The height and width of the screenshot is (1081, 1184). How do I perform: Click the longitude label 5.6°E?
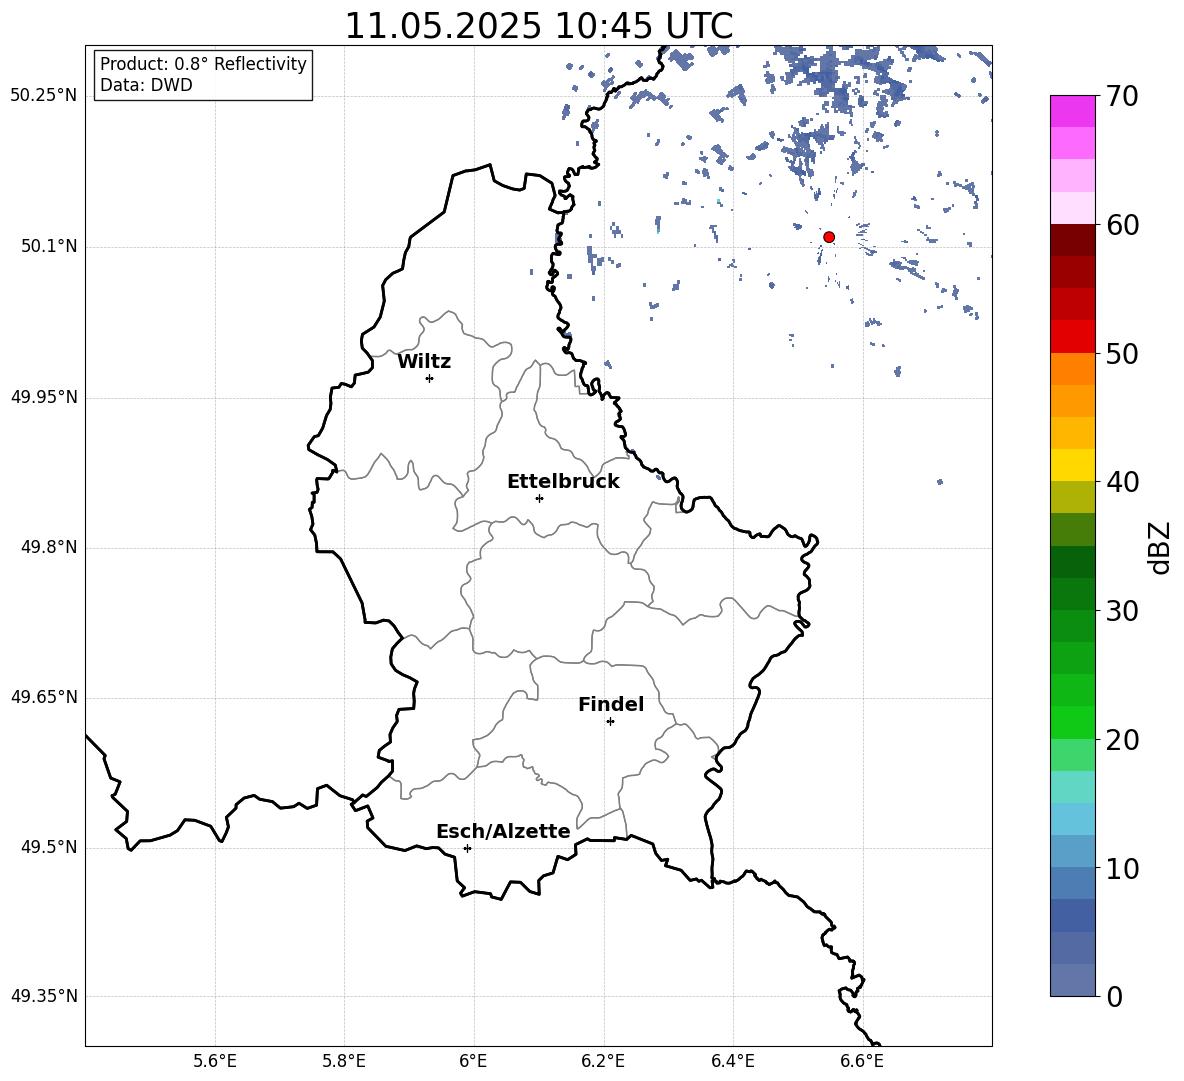click(215, 1061)
